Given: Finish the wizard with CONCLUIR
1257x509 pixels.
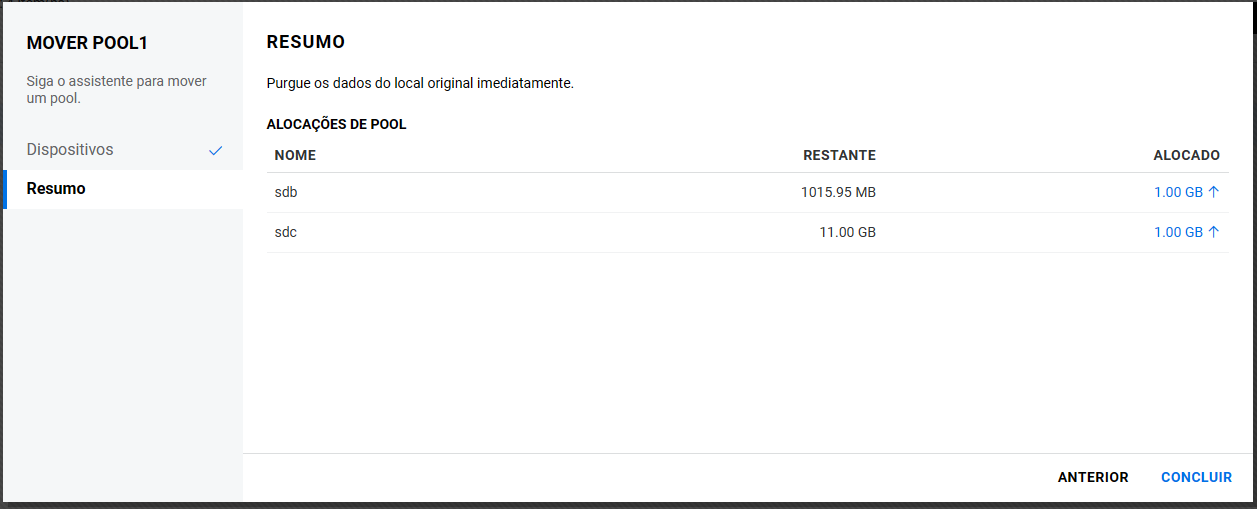Looking at the screenshot, I should (x=1196, y=478).
